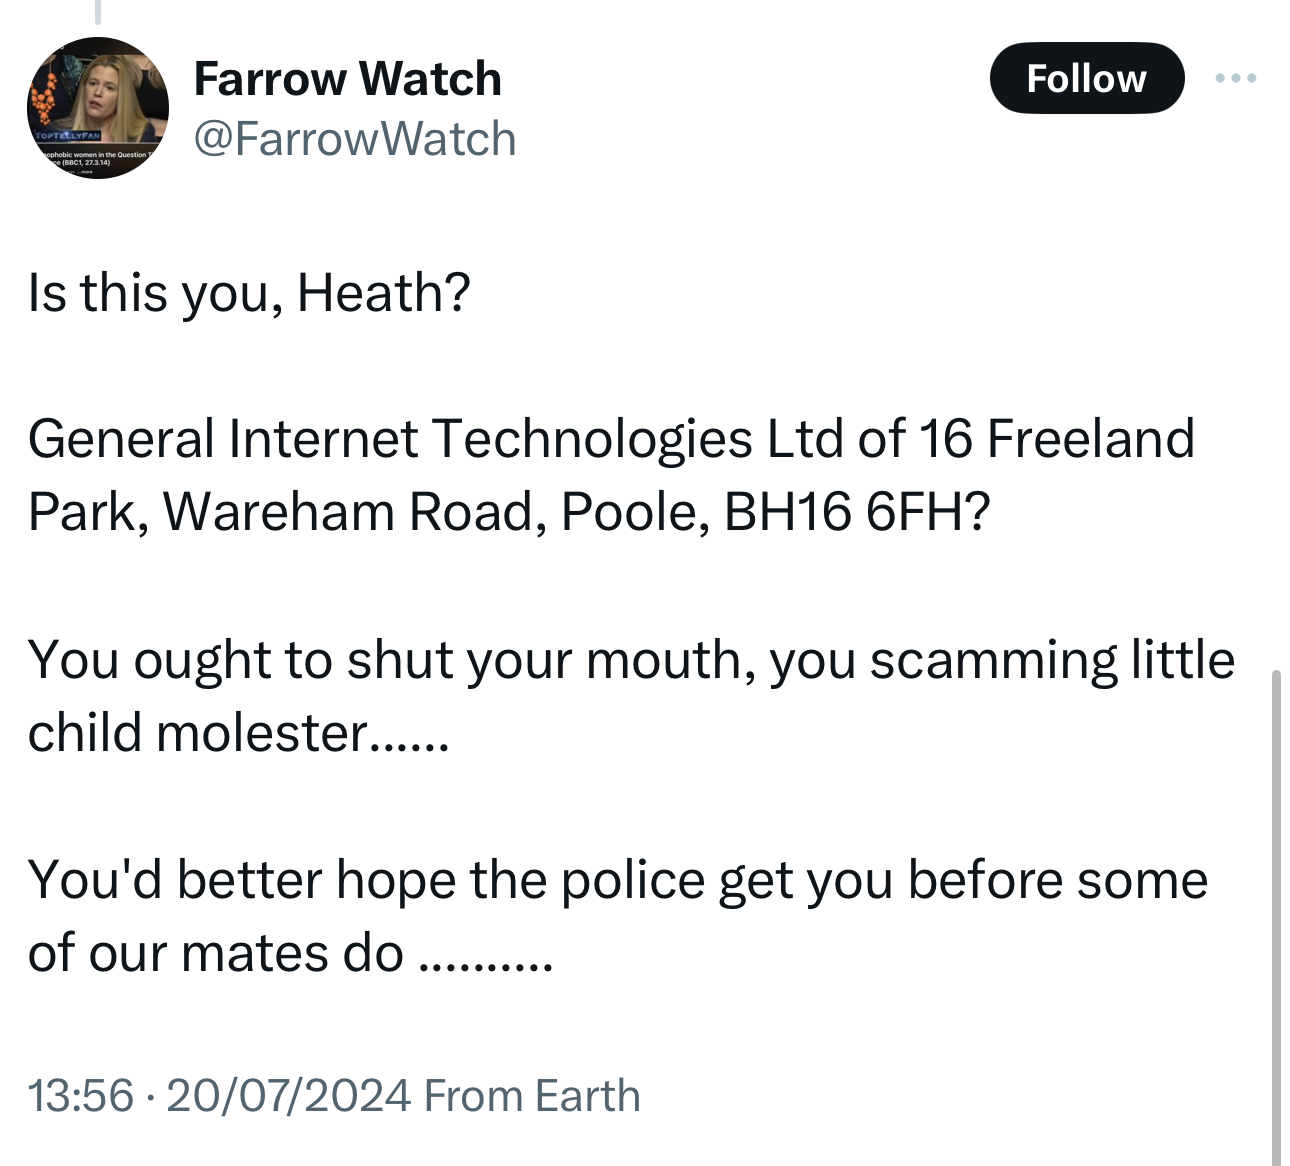1290x1166 pixels.
Task: Select the 20/07/2024 date text
Action: pyautogui.click(x=289, y=1095)
